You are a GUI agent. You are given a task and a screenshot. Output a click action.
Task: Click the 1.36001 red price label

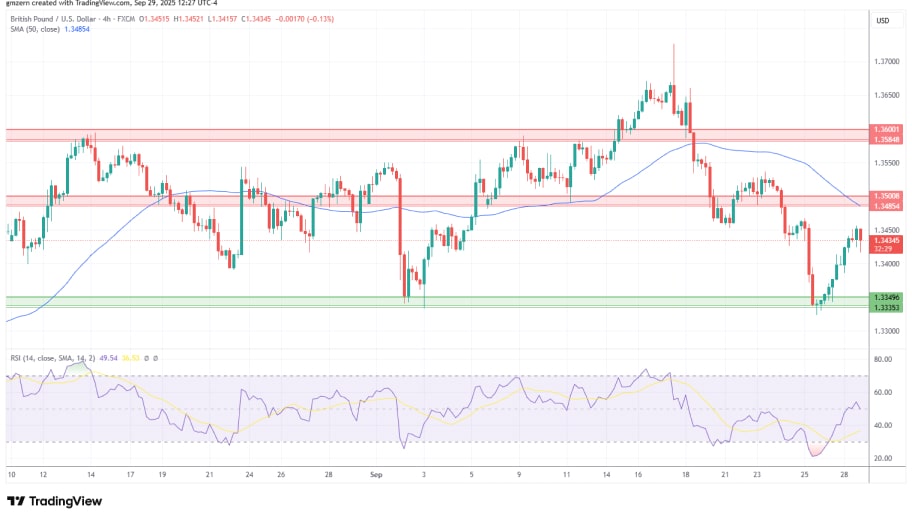886,129
